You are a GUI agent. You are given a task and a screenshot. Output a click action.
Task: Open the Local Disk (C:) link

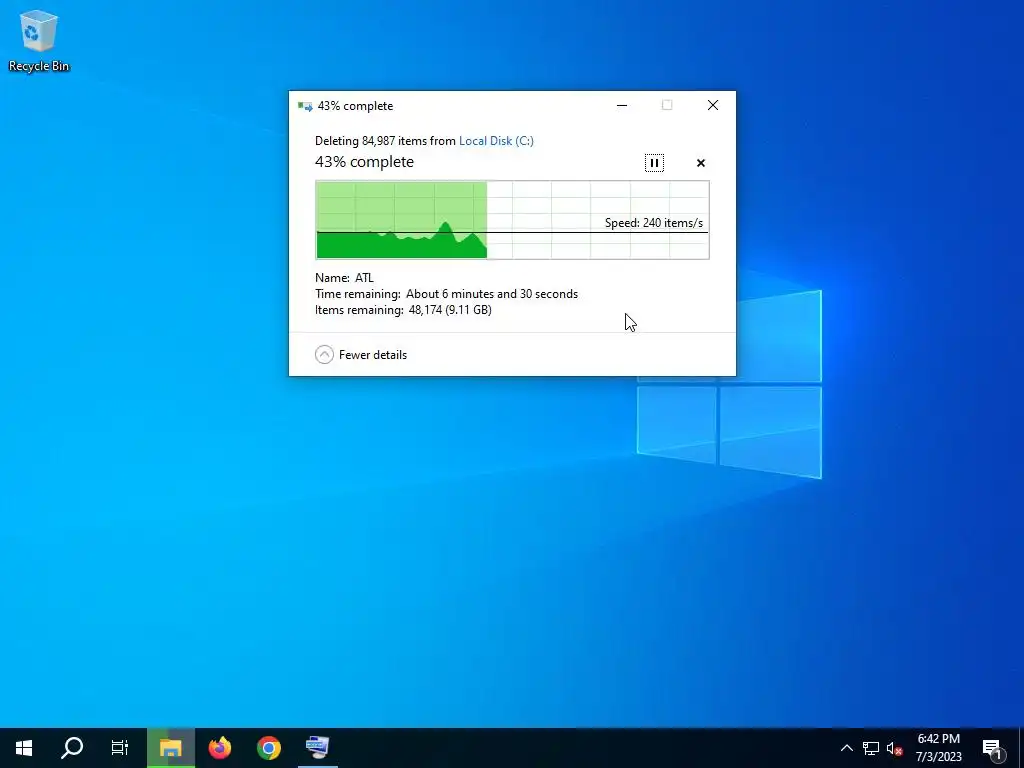496,140
